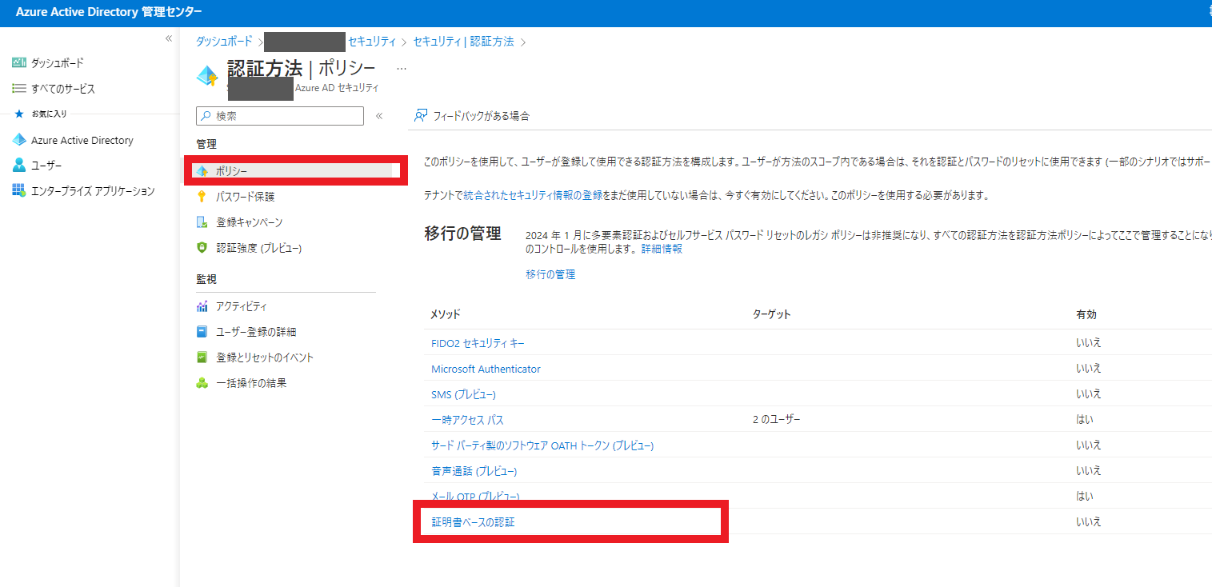The image size is (1212, 587).
Task: Open the ユーザー登録の詳細 icon
Action: [x=203, y=332]
